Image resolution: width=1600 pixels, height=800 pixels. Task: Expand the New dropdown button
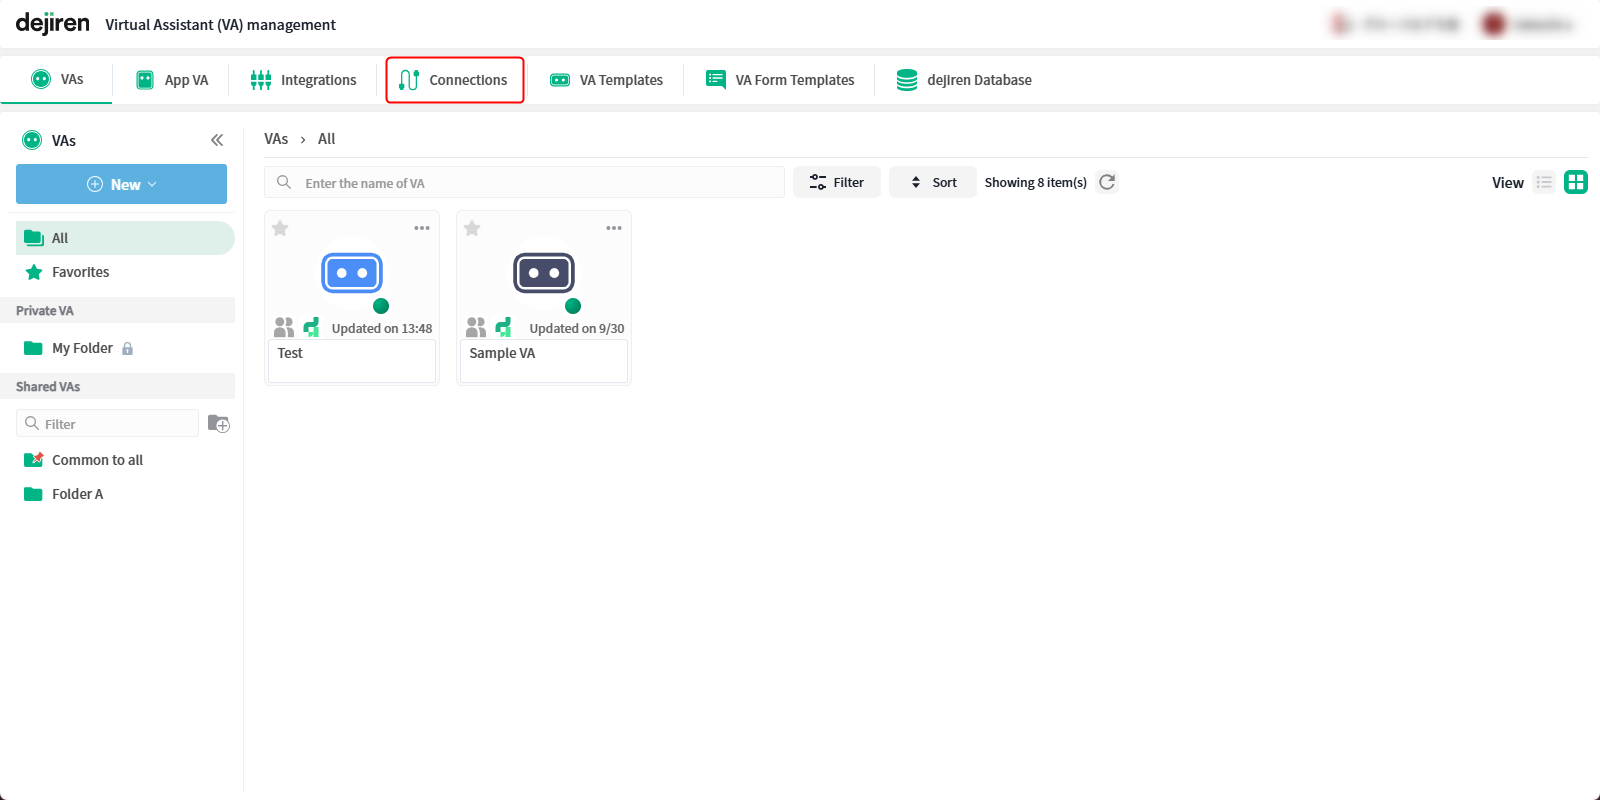click(x=122, y=184)
